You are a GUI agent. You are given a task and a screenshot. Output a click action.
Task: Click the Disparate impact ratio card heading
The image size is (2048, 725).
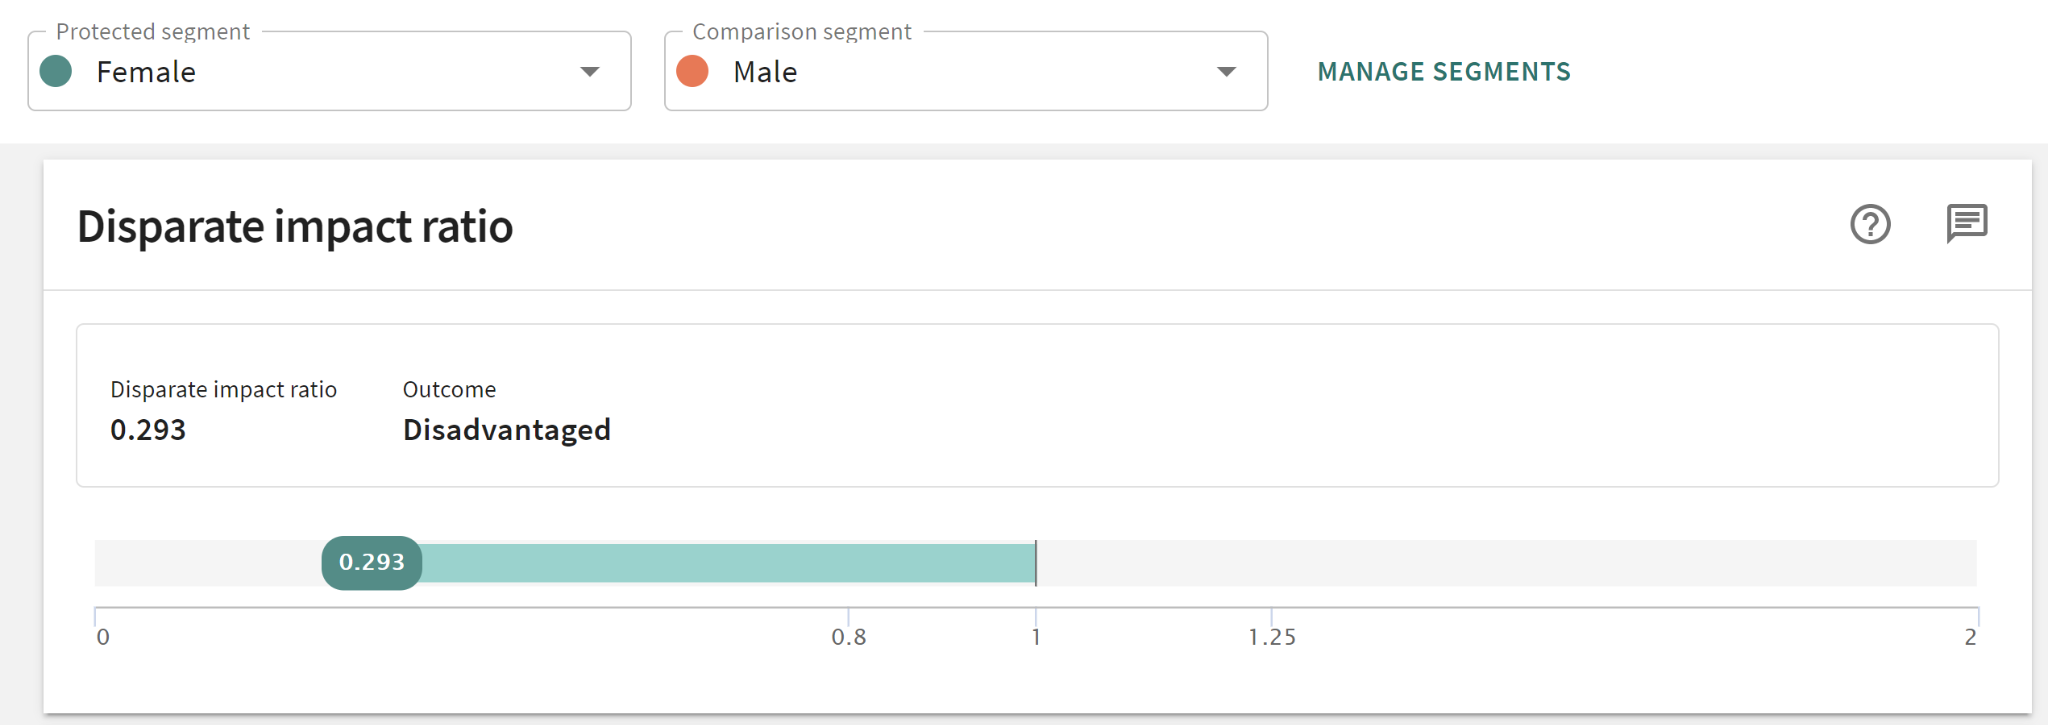click(x=295, y=226)
